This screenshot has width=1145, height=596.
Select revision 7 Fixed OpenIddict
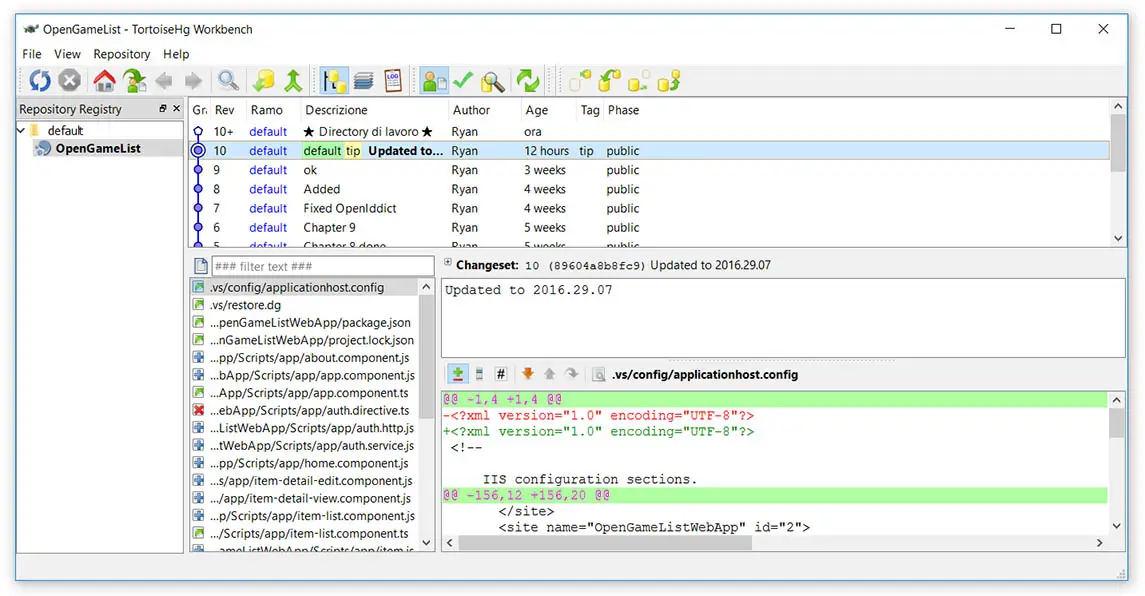coord(350,208)
